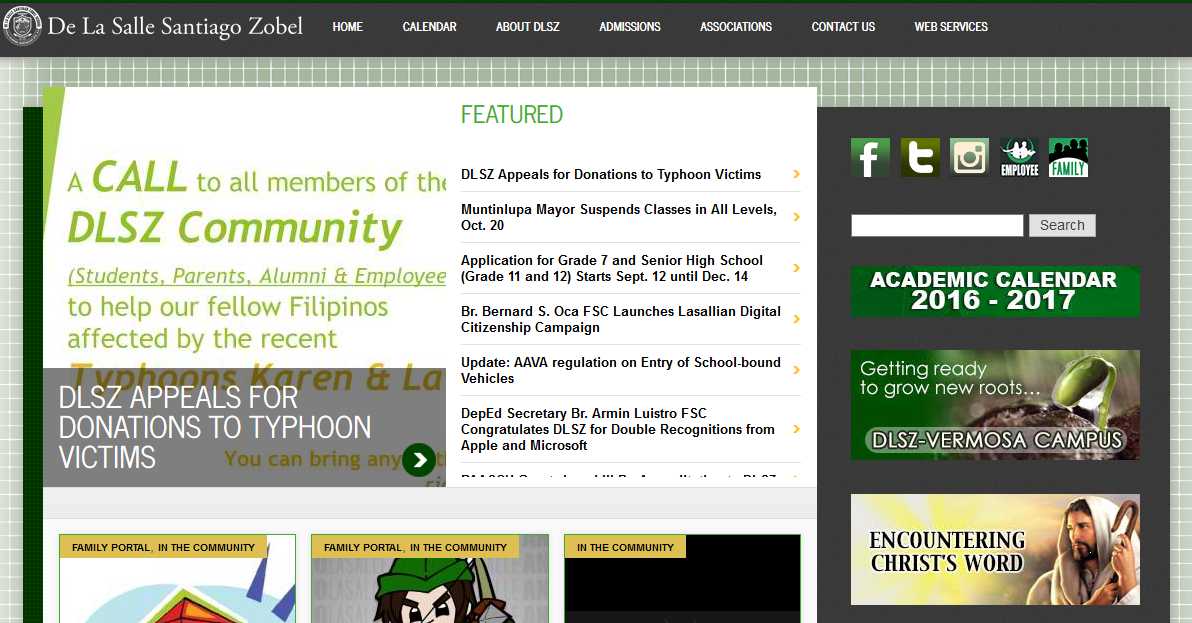Screen dimensions: 1192x623
Task: Click the FEATURED section heading
Action: 512,115
